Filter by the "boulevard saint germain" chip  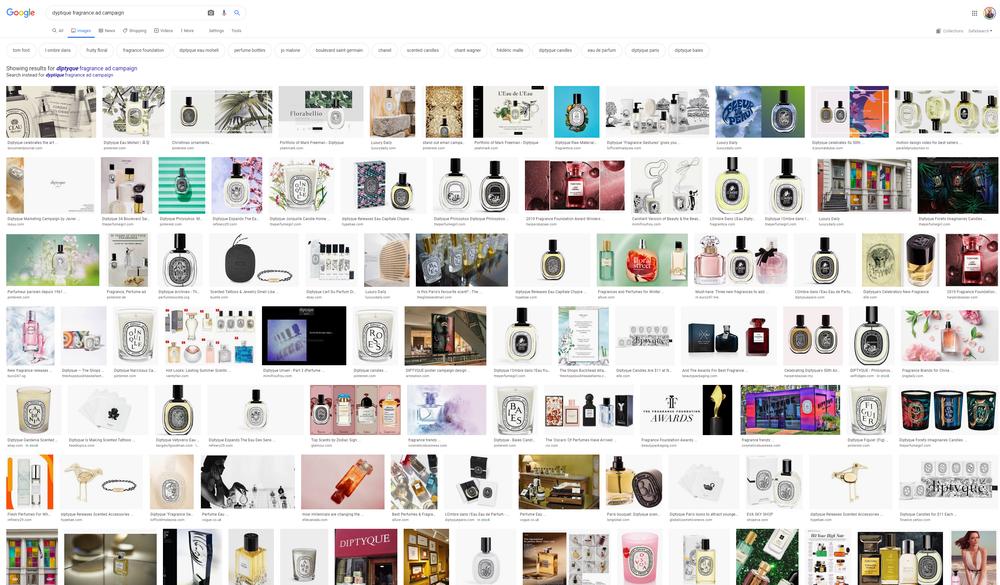coord(339,50)
